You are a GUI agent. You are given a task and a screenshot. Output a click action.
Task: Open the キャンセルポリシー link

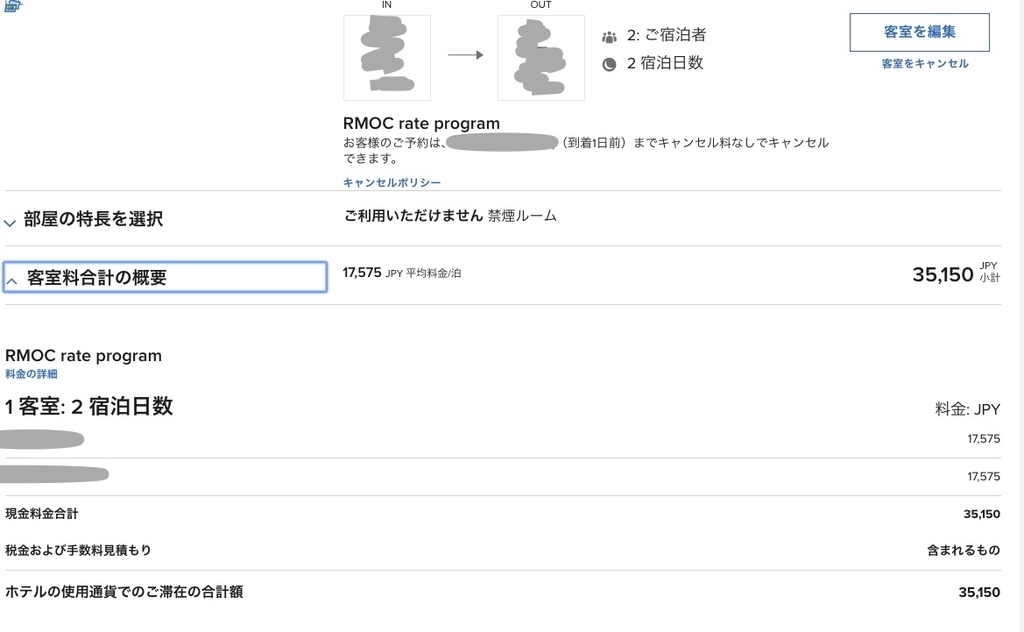(391, 183)
